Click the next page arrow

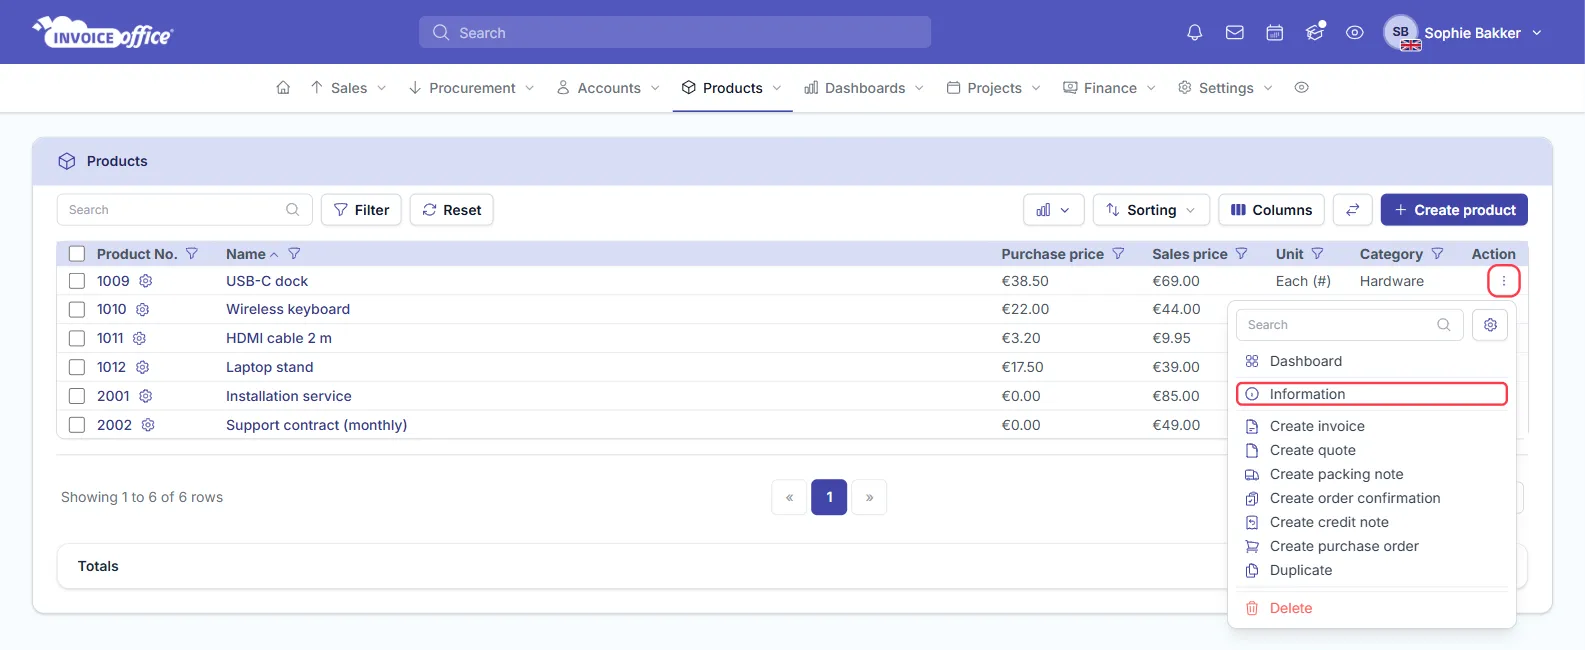pyautogui.click(x=869, y=497)
